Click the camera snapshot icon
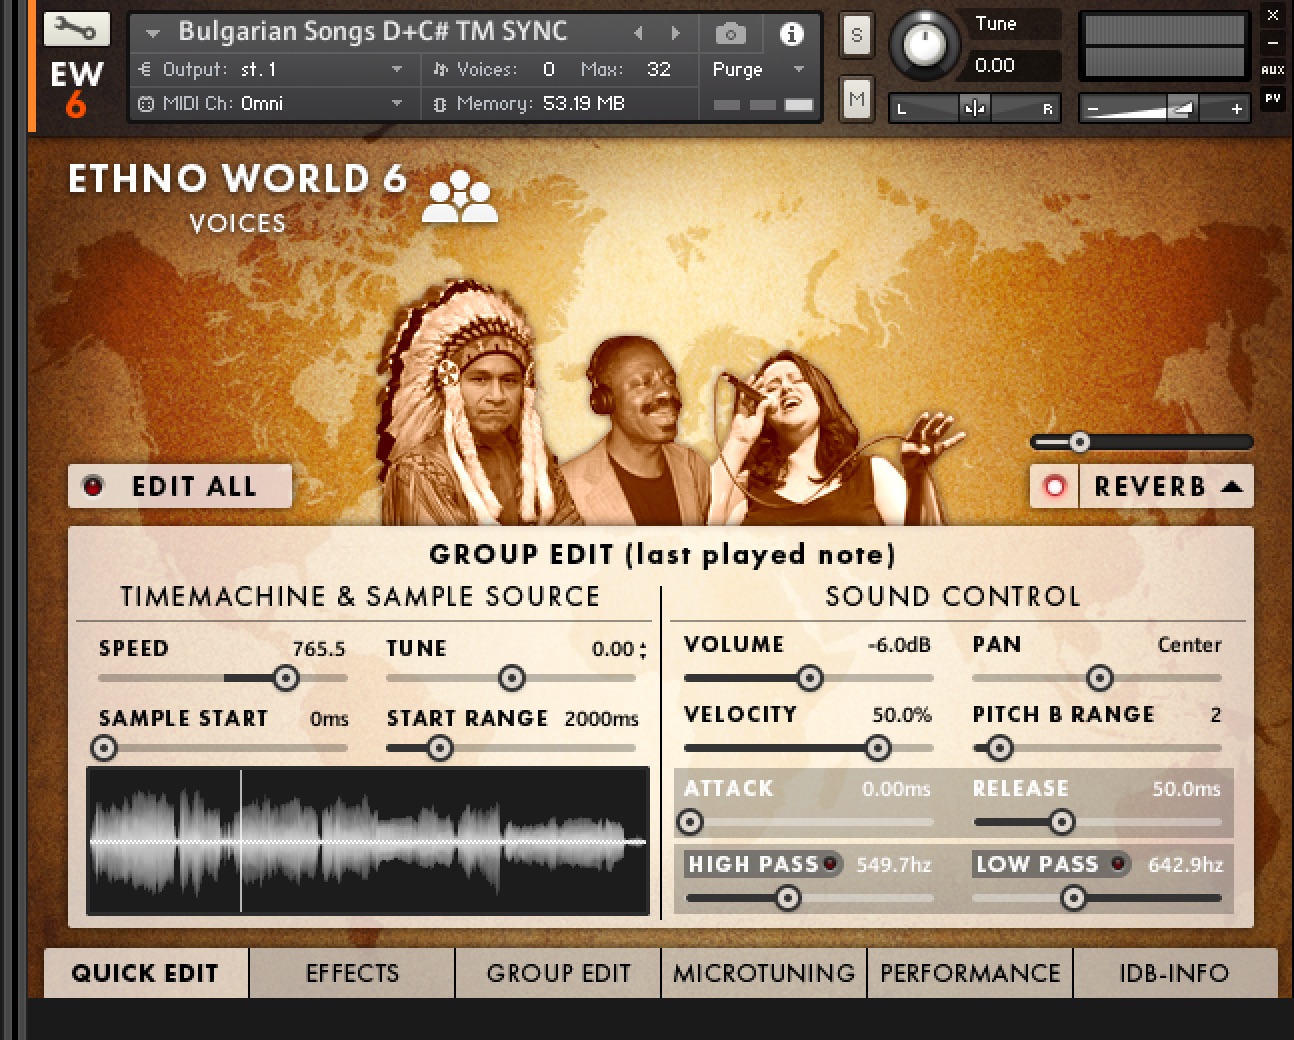Viewport: 1294px width, 1040px height. tap(731, 34)
